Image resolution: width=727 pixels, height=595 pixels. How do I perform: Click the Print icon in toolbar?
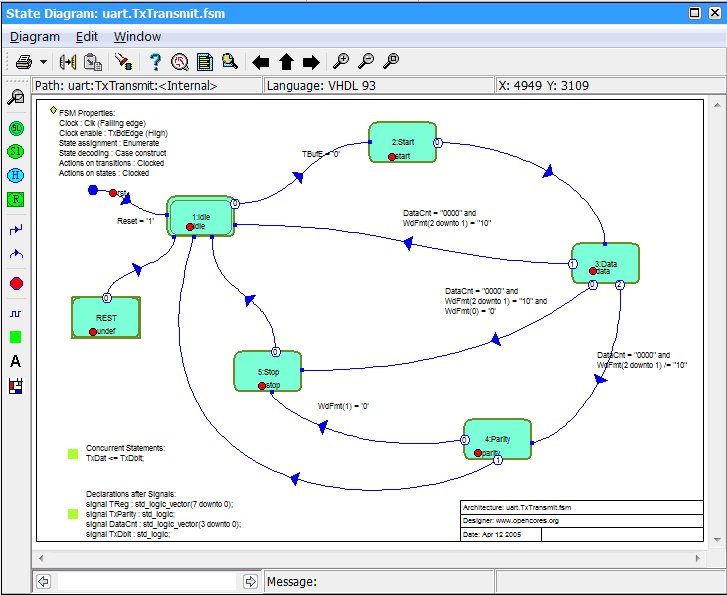point(23,62)
